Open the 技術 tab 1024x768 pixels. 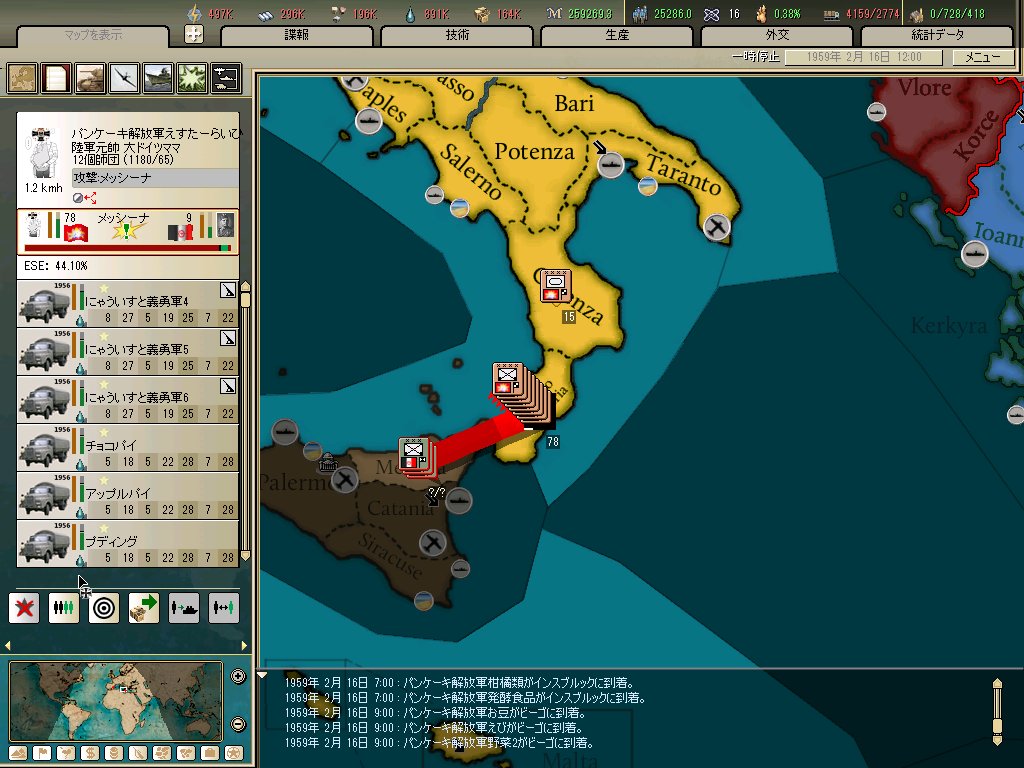pos(457,35)
